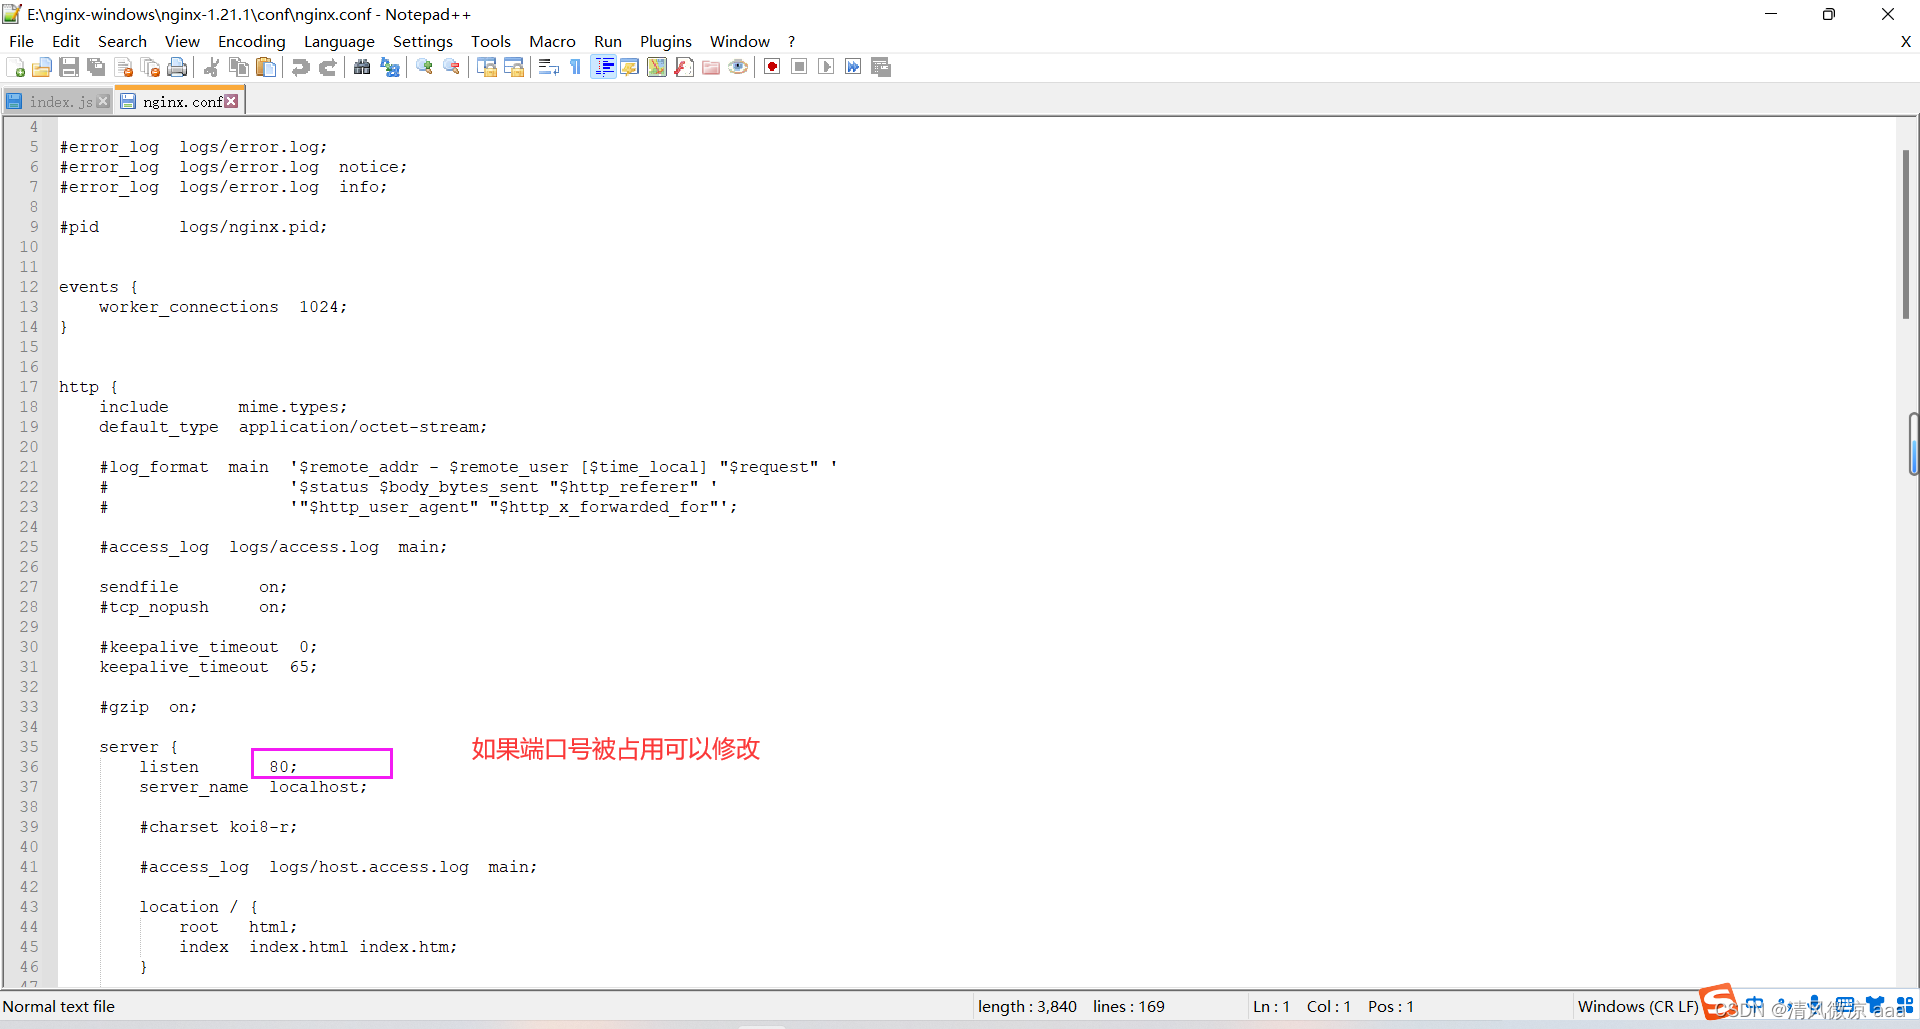Select the nginx.conf tab
The image size is (1920, 1029).
[182, 102]
